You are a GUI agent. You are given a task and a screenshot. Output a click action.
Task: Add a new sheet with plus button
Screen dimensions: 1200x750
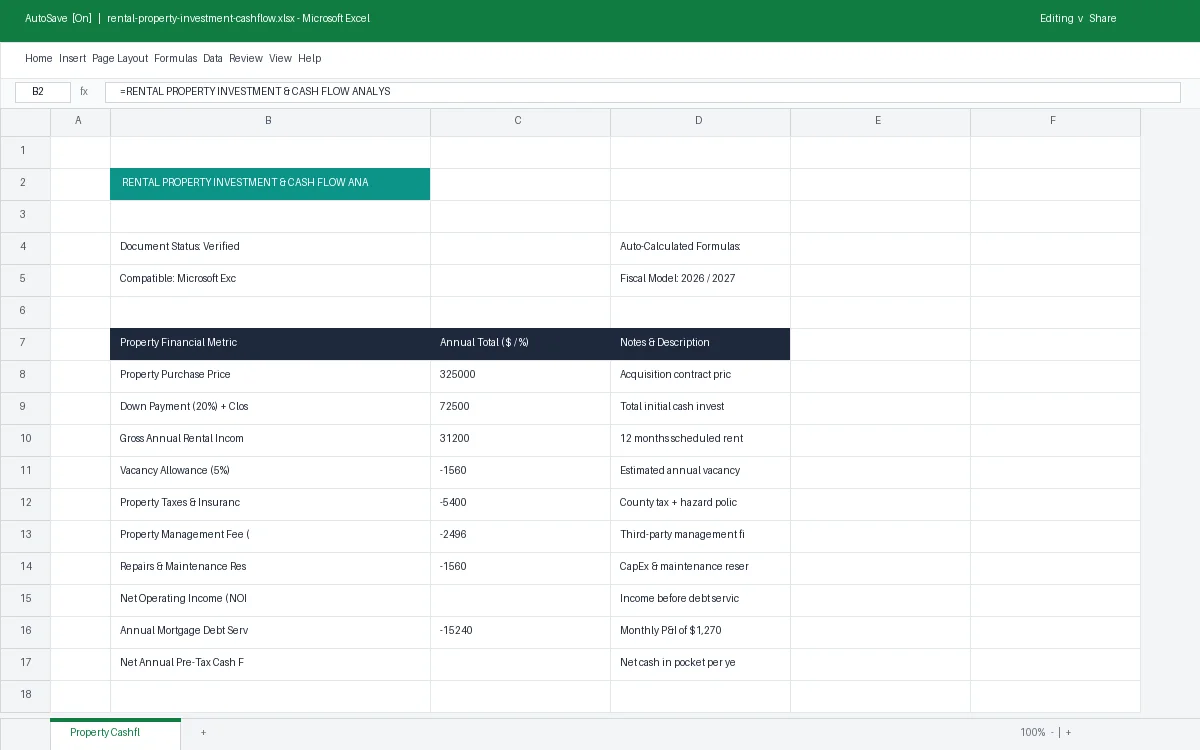(x=203, y=733)
